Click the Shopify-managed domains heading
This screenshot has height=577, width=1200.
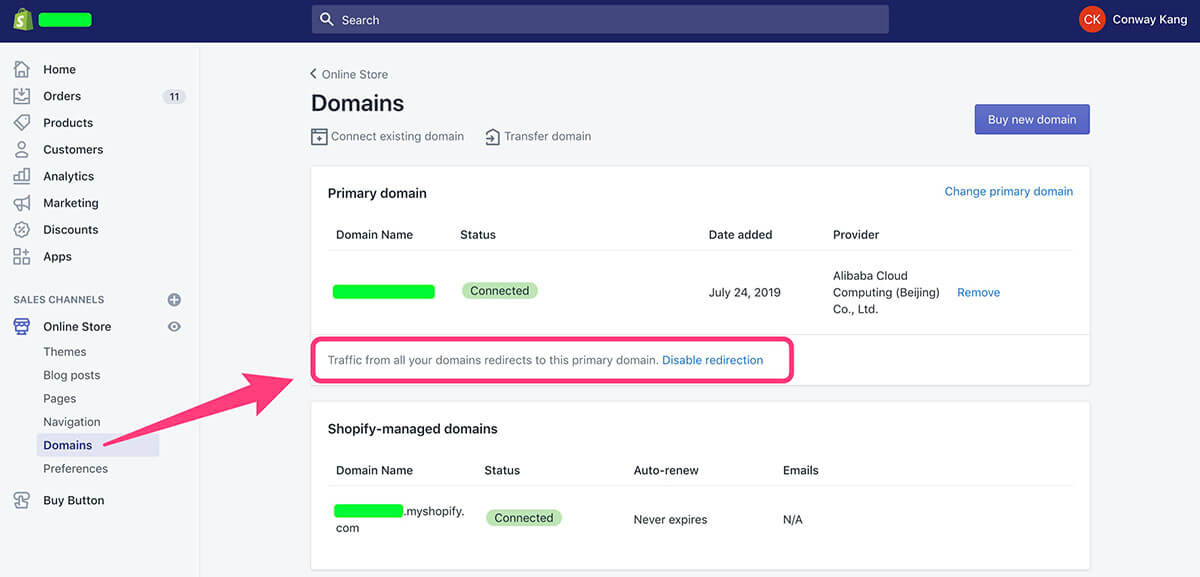pyautogui.click(x=413, y=428)
